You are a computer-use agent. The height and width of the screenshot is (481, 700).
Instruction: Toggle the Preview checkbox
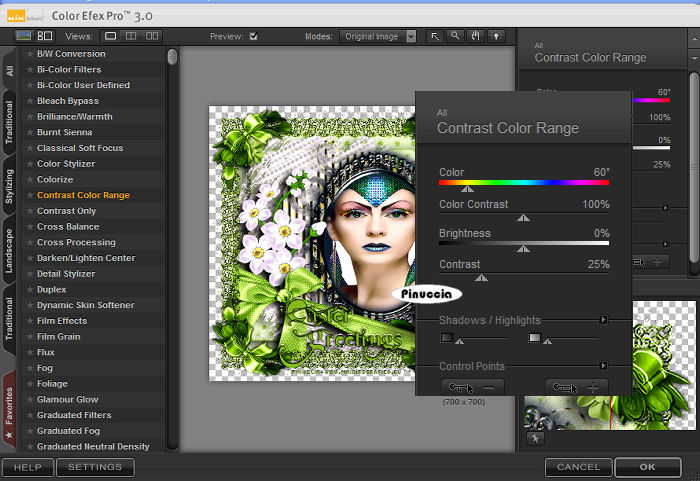click(253, 37)
